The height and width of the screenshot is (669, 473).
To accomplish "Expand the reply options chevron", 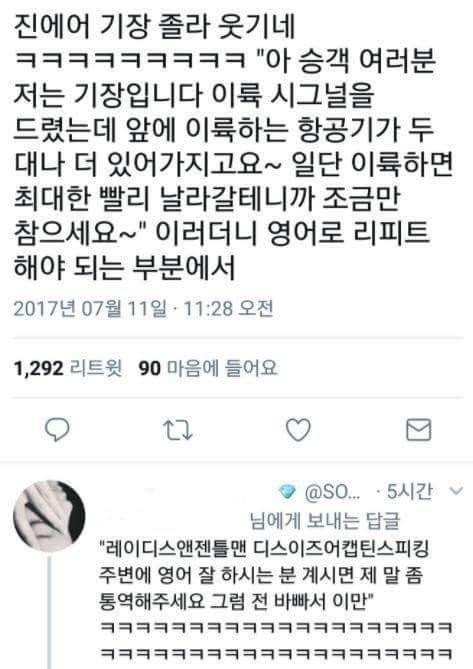I will point(456,491).
